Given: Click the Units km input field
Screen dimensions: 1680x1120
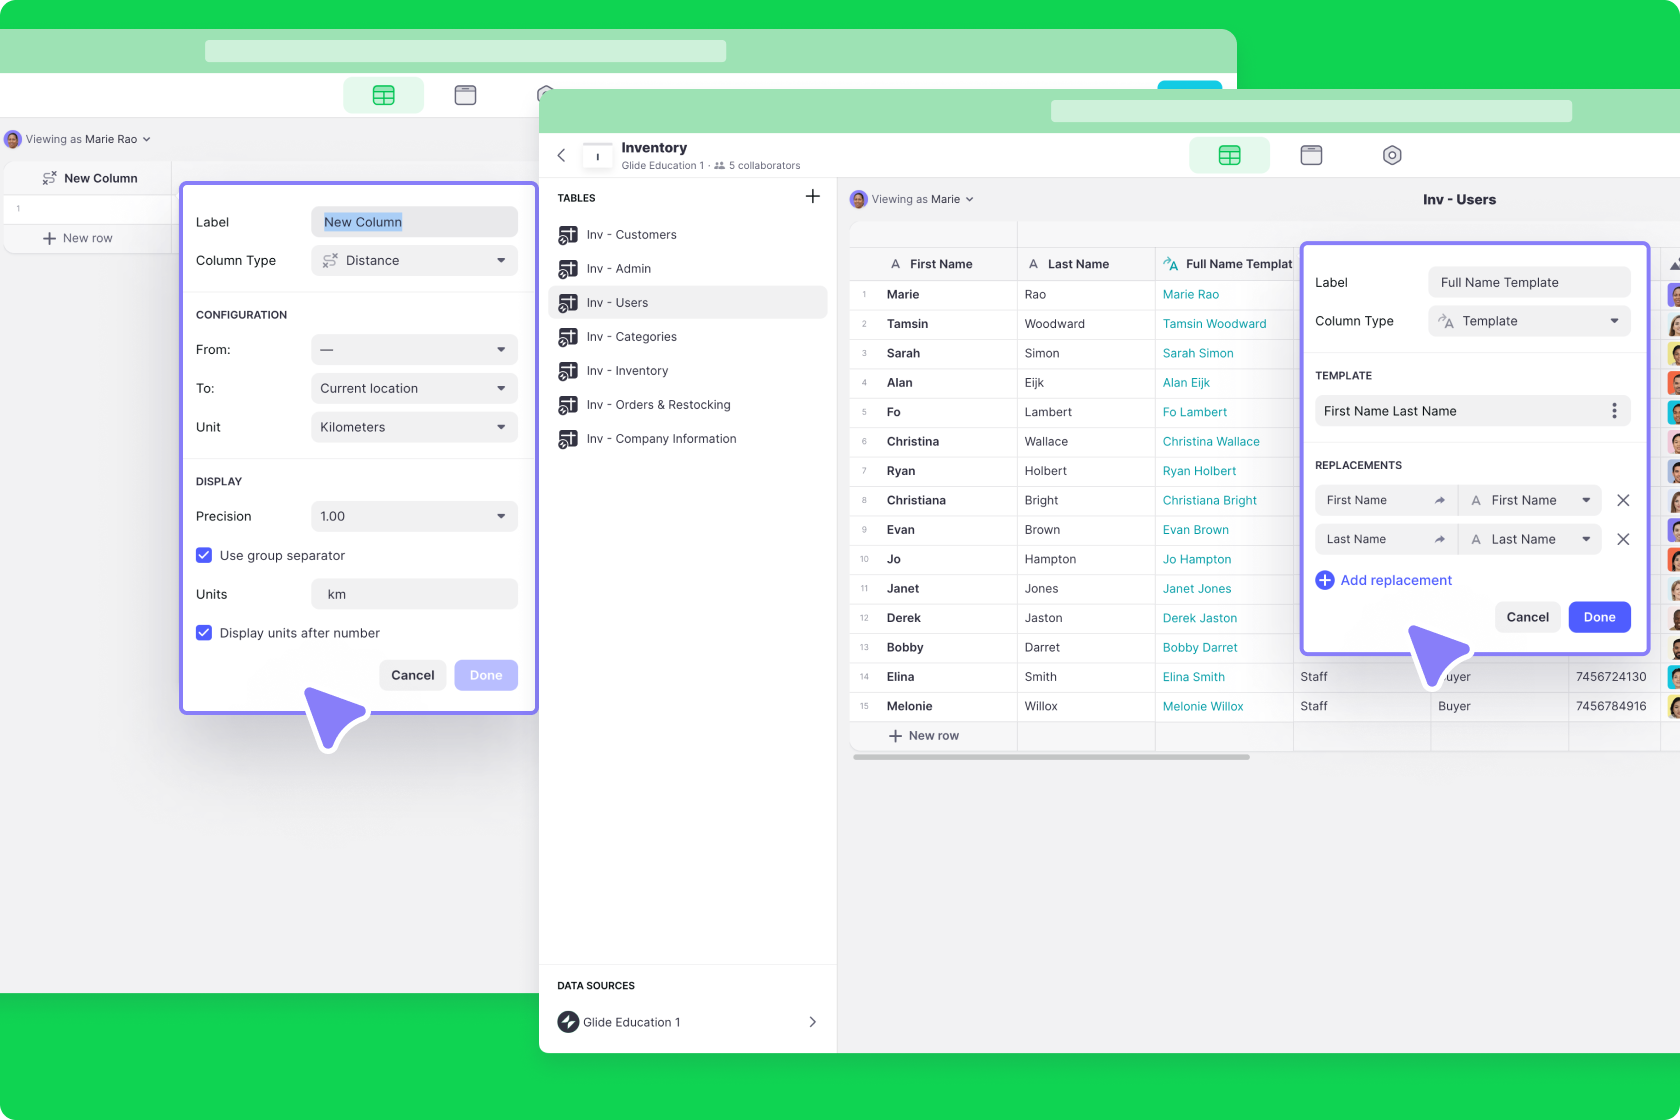Looking at the screenshot, I should tap(414, 594).
